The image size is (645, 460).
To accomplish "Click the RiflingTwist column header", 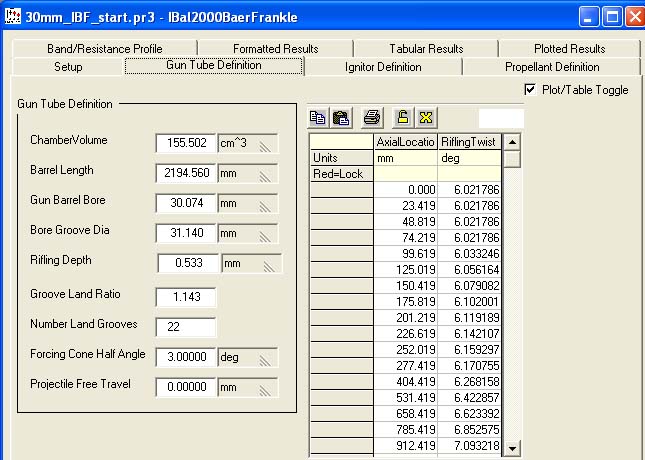I will pyautogui.click(x=469, y=142).
